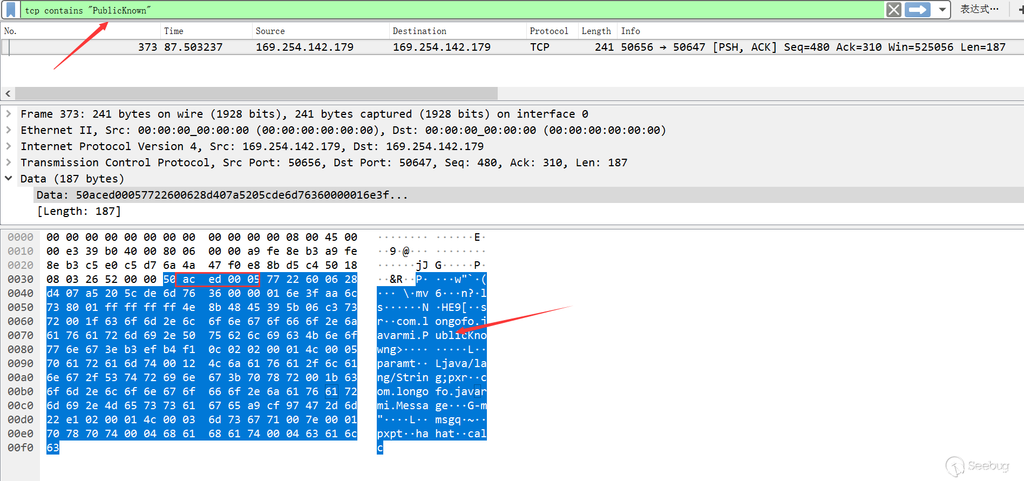Expand Transmission Control Protocol section
Viewport: 1024px width, 481px height.
pos(10,162)
